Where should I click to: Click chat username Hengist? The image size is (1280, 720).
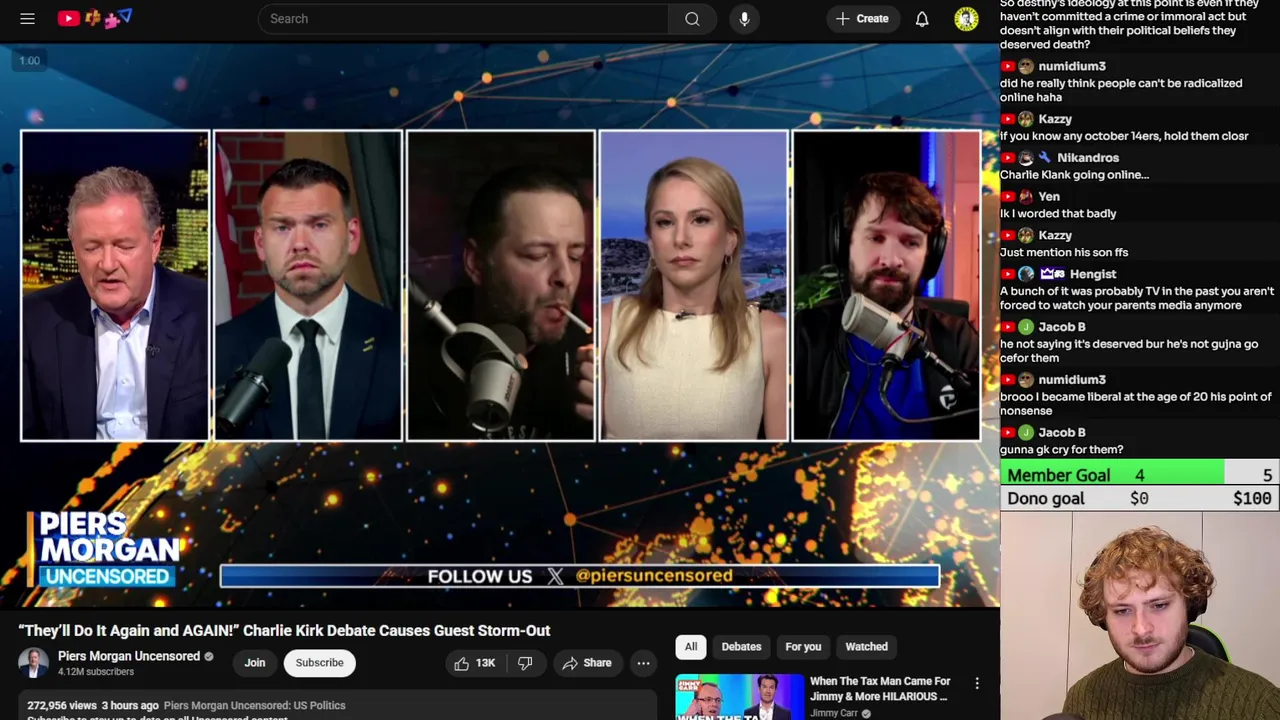point(1093,274)
